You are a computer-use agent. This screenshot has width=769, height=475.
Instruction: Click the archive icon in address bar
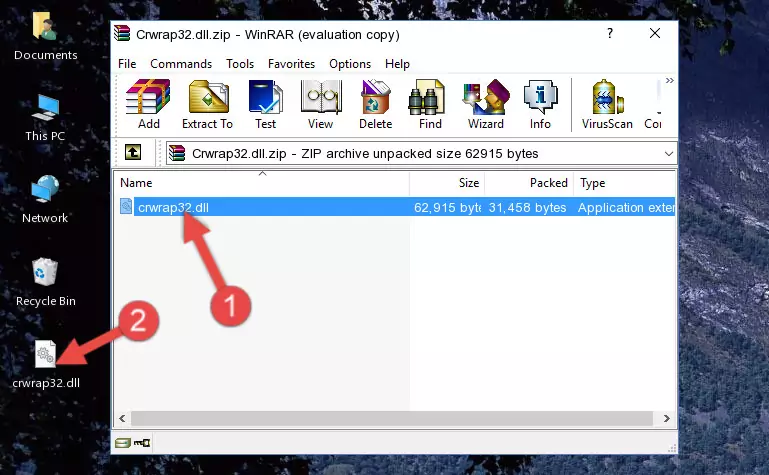tap(177, 153)
